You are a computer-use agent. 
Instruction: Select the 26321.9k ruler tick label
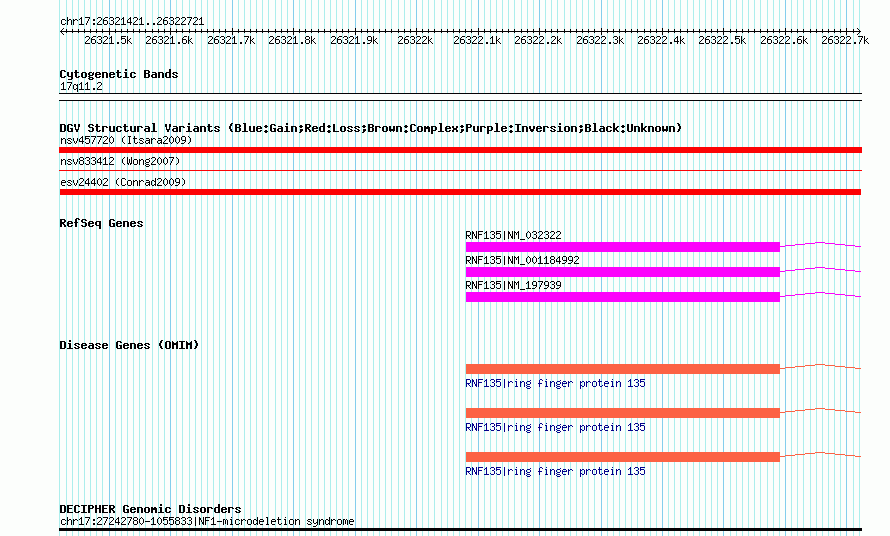(x=354, y=40)
